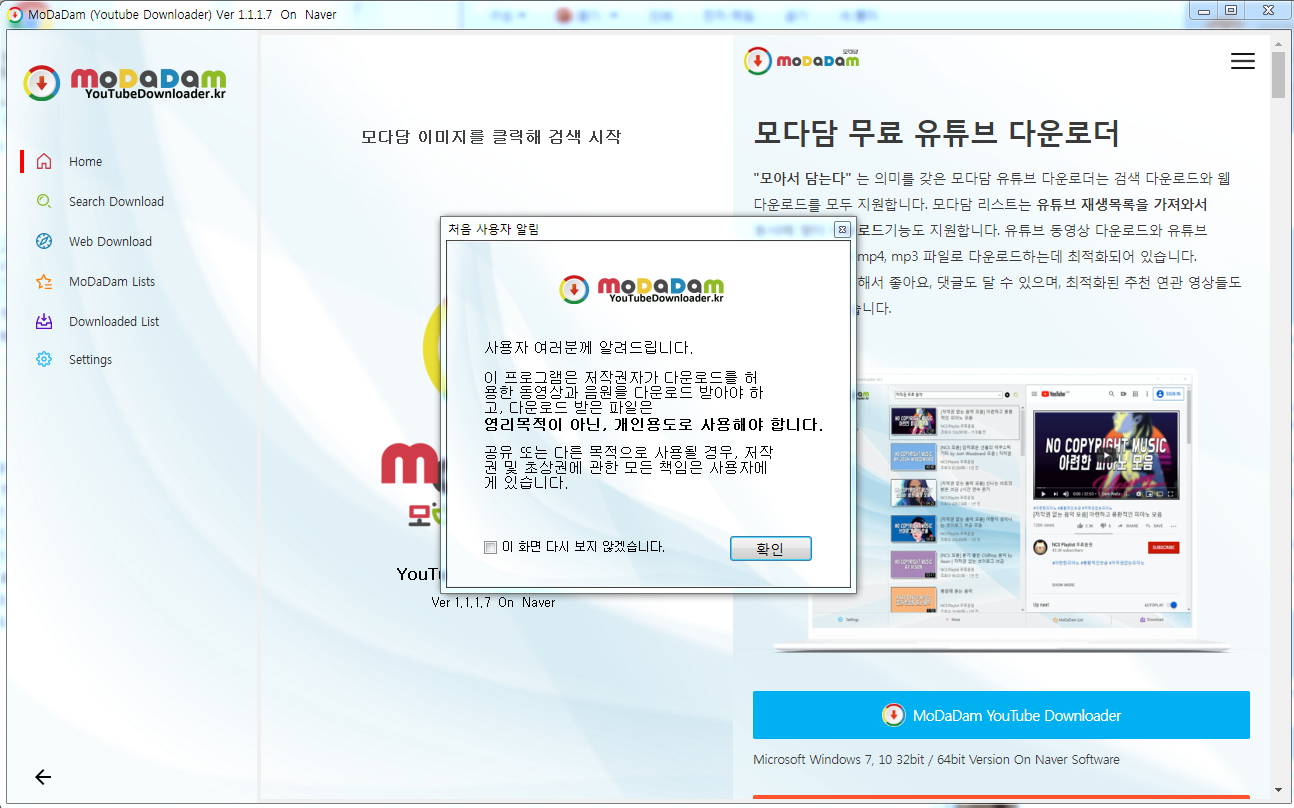Click the Settings gear icon
This screenshot has height=808, width=1294.
[44, 359]
